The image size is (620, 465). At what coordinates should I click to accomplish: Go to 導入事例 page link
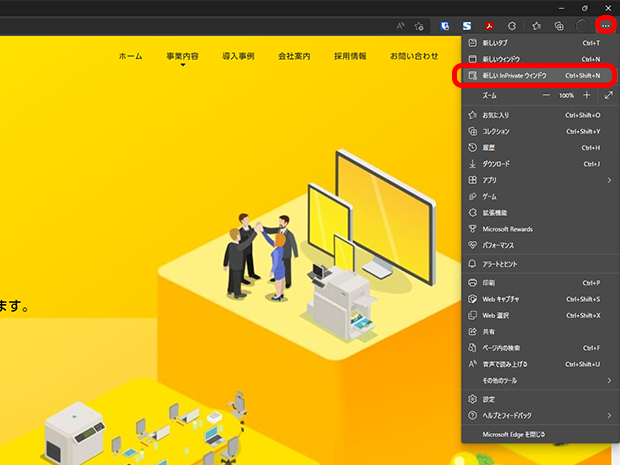click(x=238, y=56)
